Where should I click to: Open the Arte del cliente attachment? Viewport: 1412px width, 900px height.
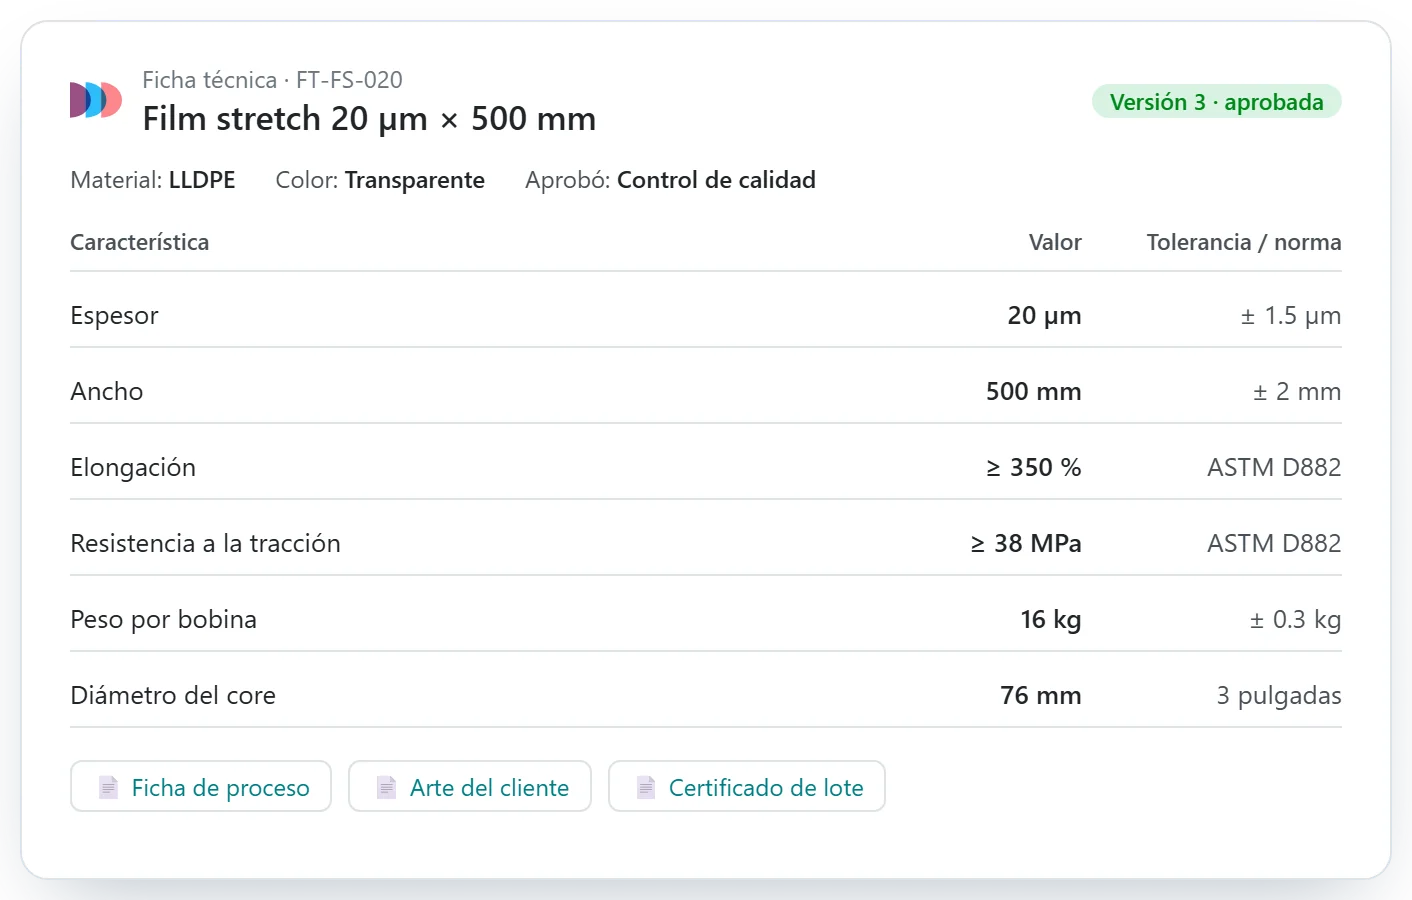[470, 786]
